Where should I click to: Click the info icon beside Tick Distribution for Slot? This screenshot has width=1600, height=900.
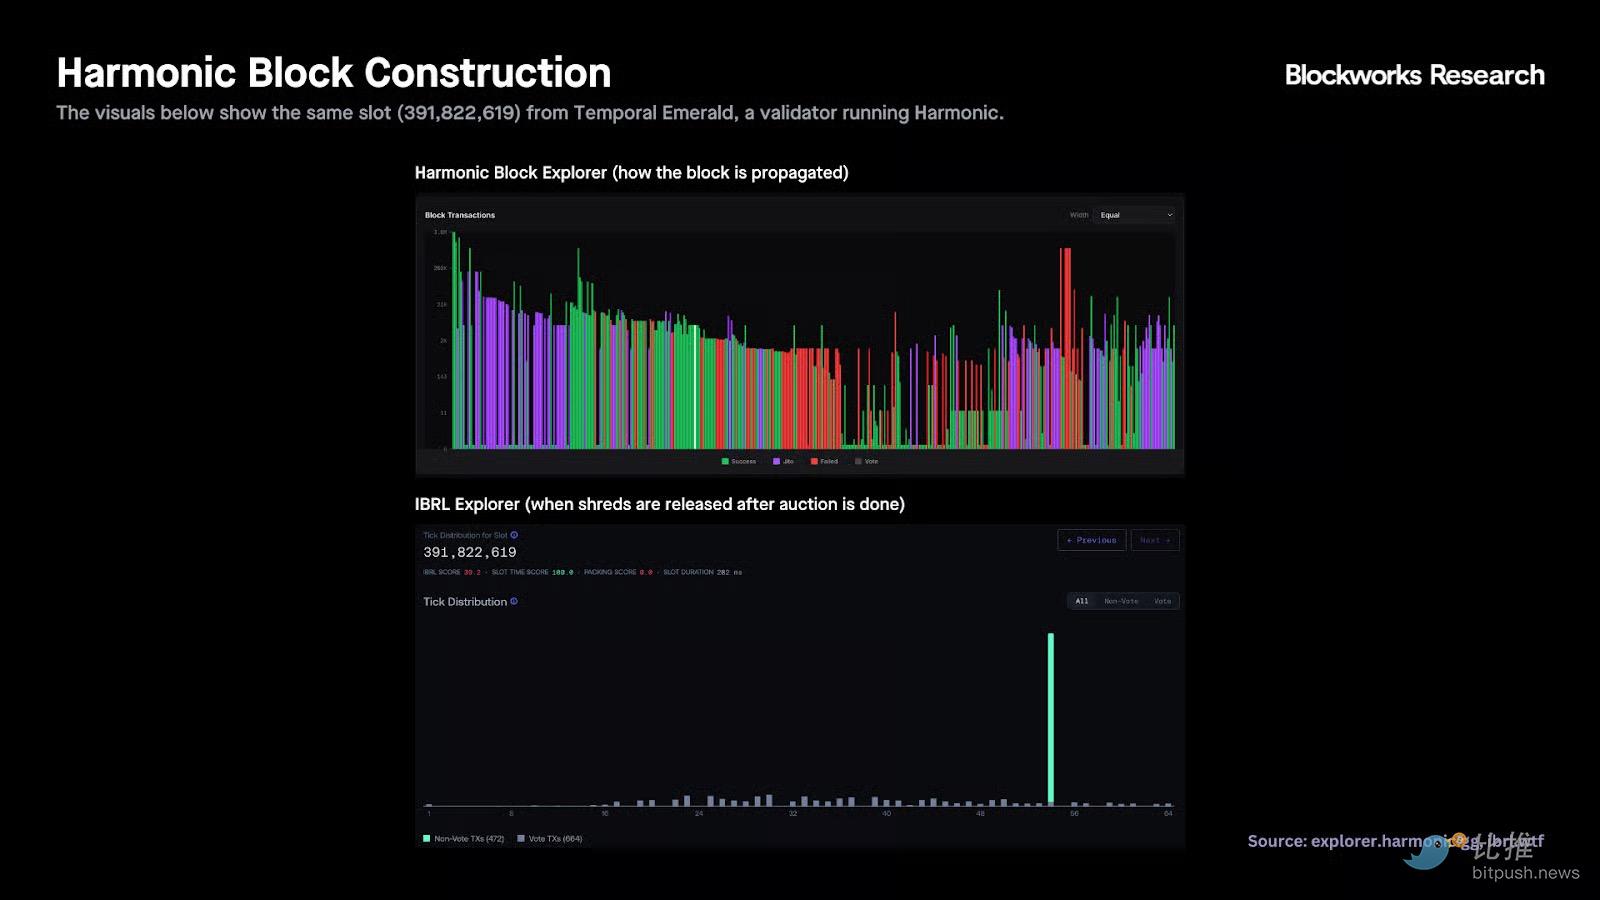tap(514, 535)
